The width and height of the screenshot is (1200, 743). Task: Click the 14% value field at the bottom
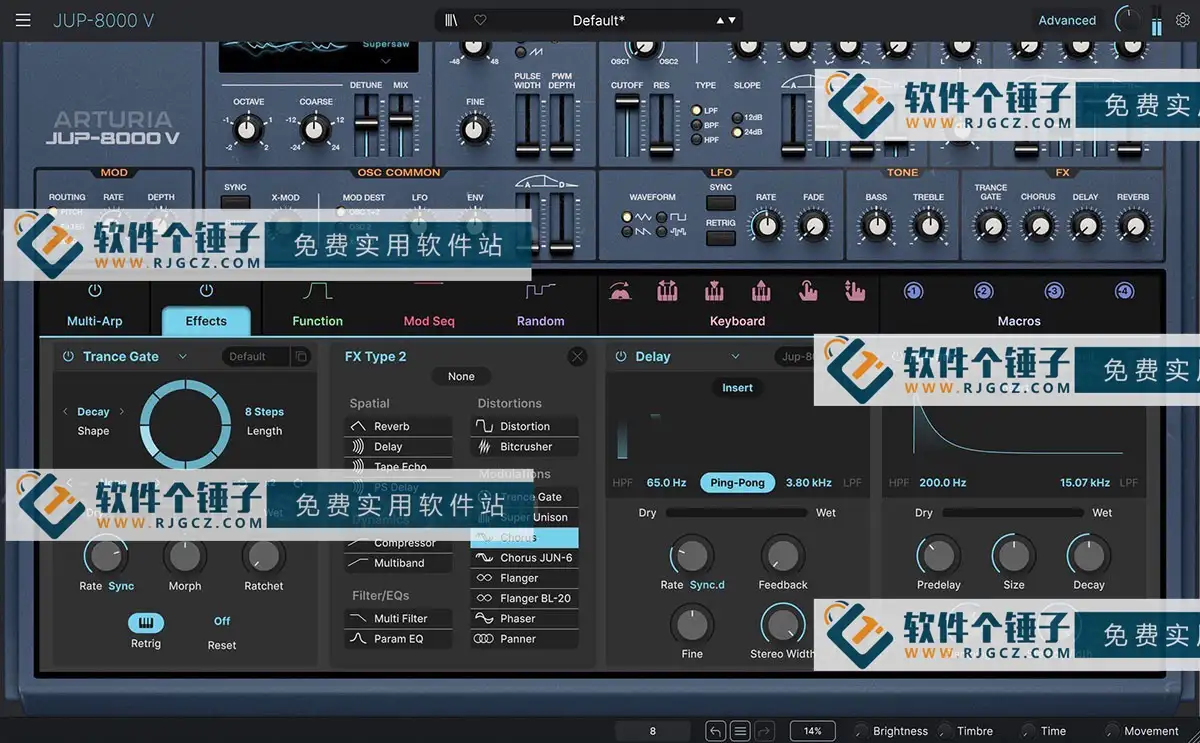click(x=813, y=731)
